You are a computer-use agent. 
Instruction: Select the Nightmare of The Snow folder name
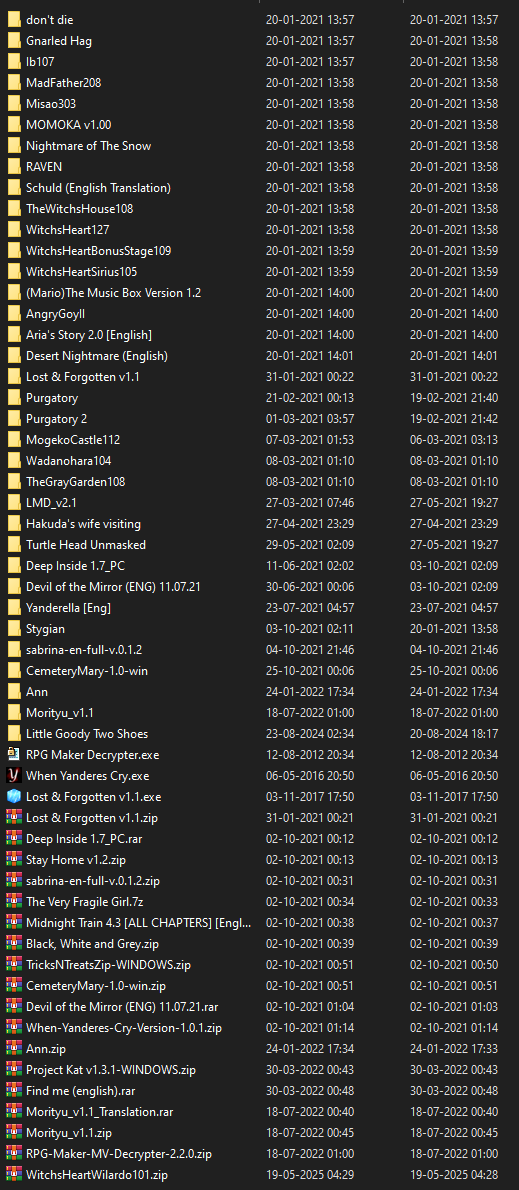(89, 146)
